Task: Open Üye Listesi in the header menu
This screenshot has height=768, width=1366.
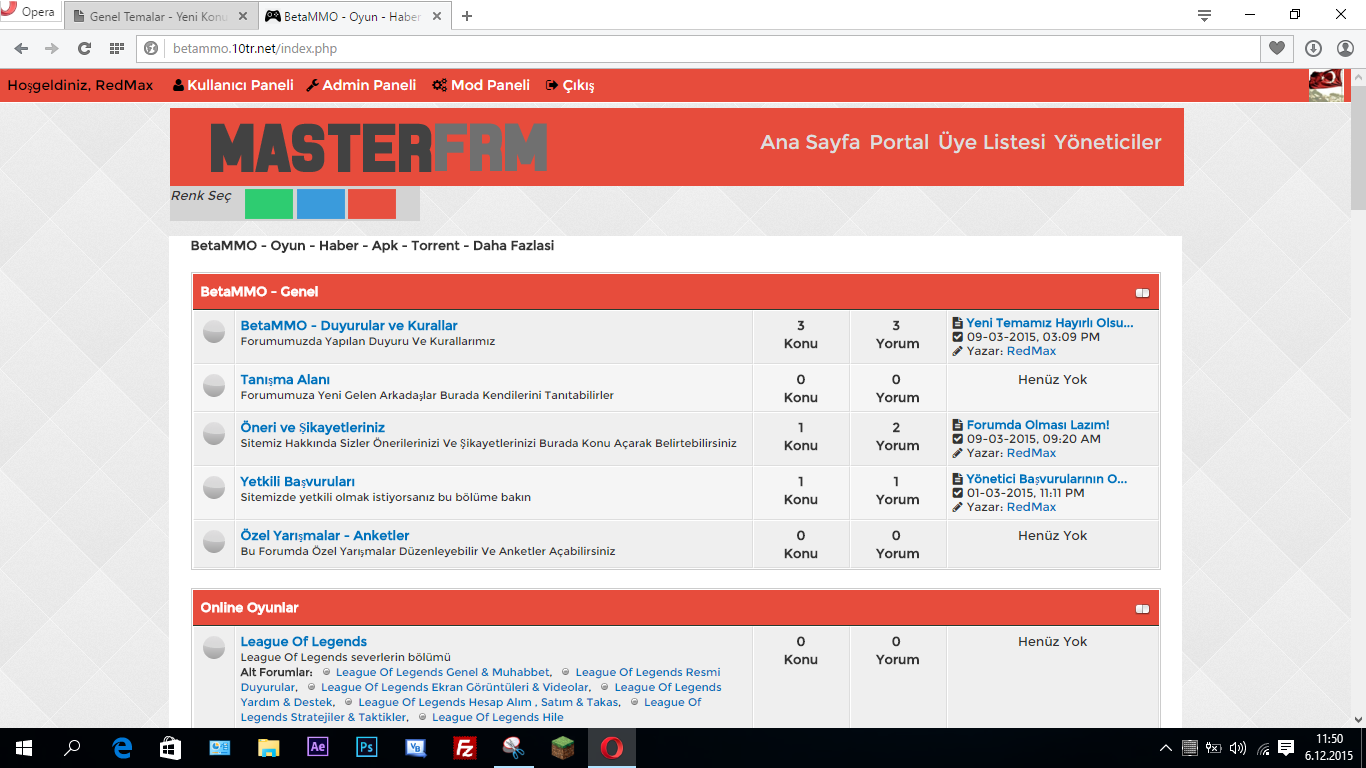Action: point(992,142)
